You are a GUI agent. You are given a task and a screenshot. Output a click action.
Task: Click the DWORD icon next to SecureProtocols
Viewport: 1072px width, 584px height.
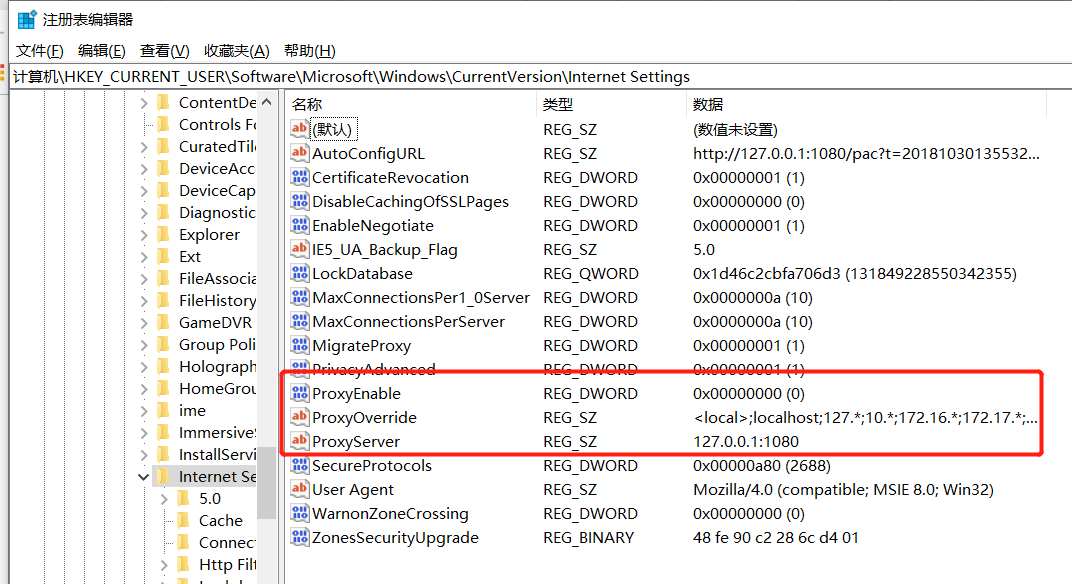(x=300, y=465)
